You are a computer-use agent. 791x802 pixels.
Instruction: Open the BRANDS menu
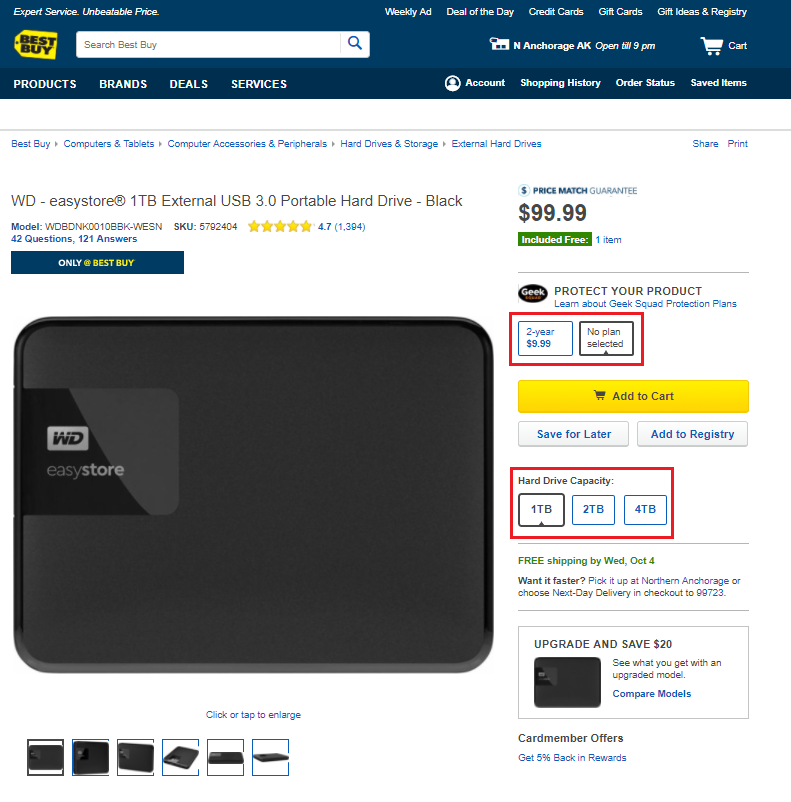click(x=123, y=84)
